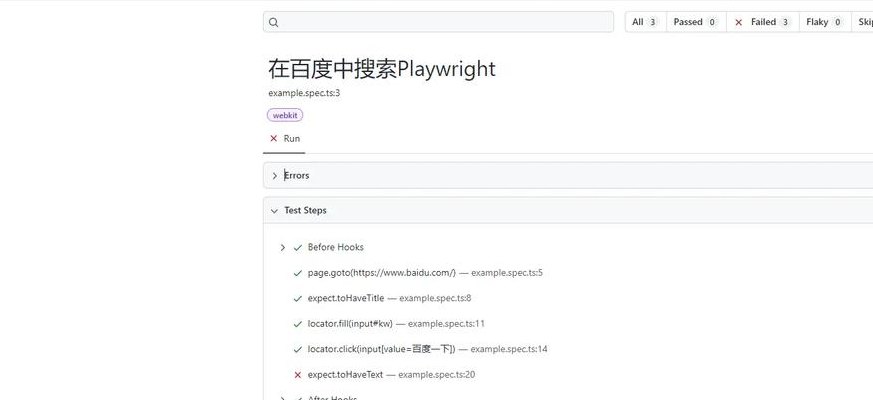
Task: Select the Run tab
Action: [284, 139]
